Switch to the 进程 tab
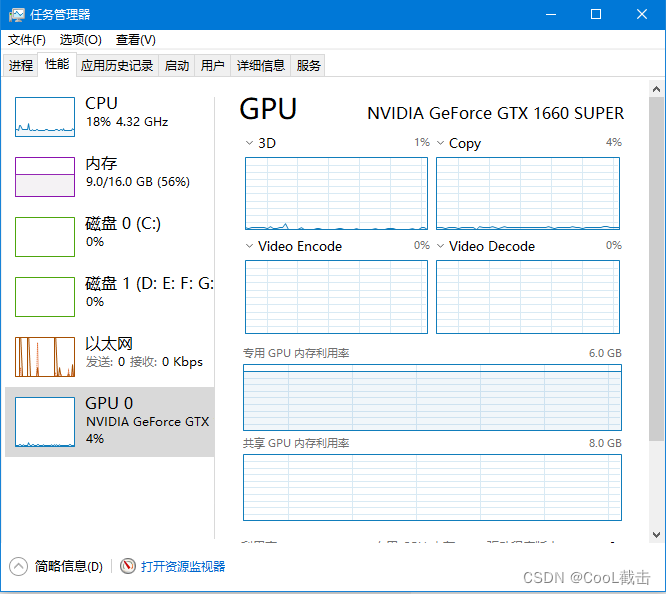Screen dimensions: 666x594 [21, 65]
